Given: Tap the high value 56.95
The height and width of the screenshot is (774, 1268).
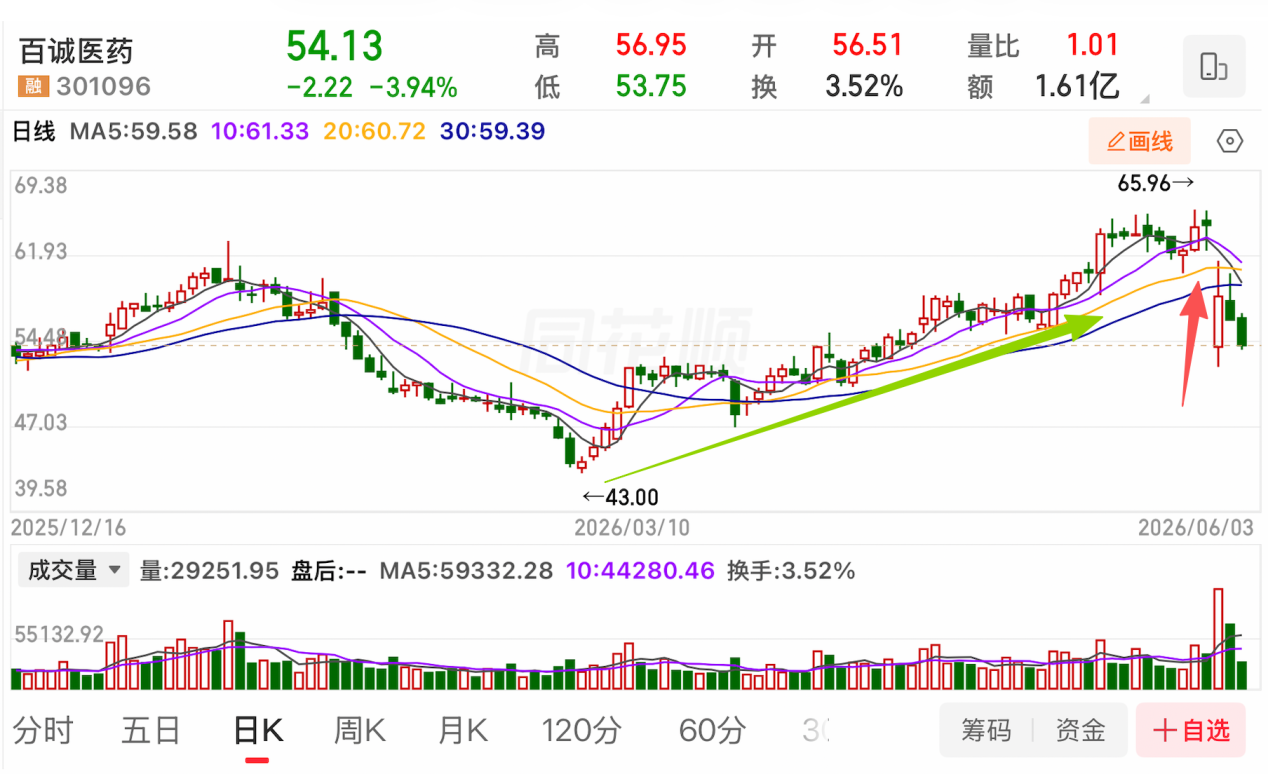Looking at the screenshot, I should (x=651, y=45).
